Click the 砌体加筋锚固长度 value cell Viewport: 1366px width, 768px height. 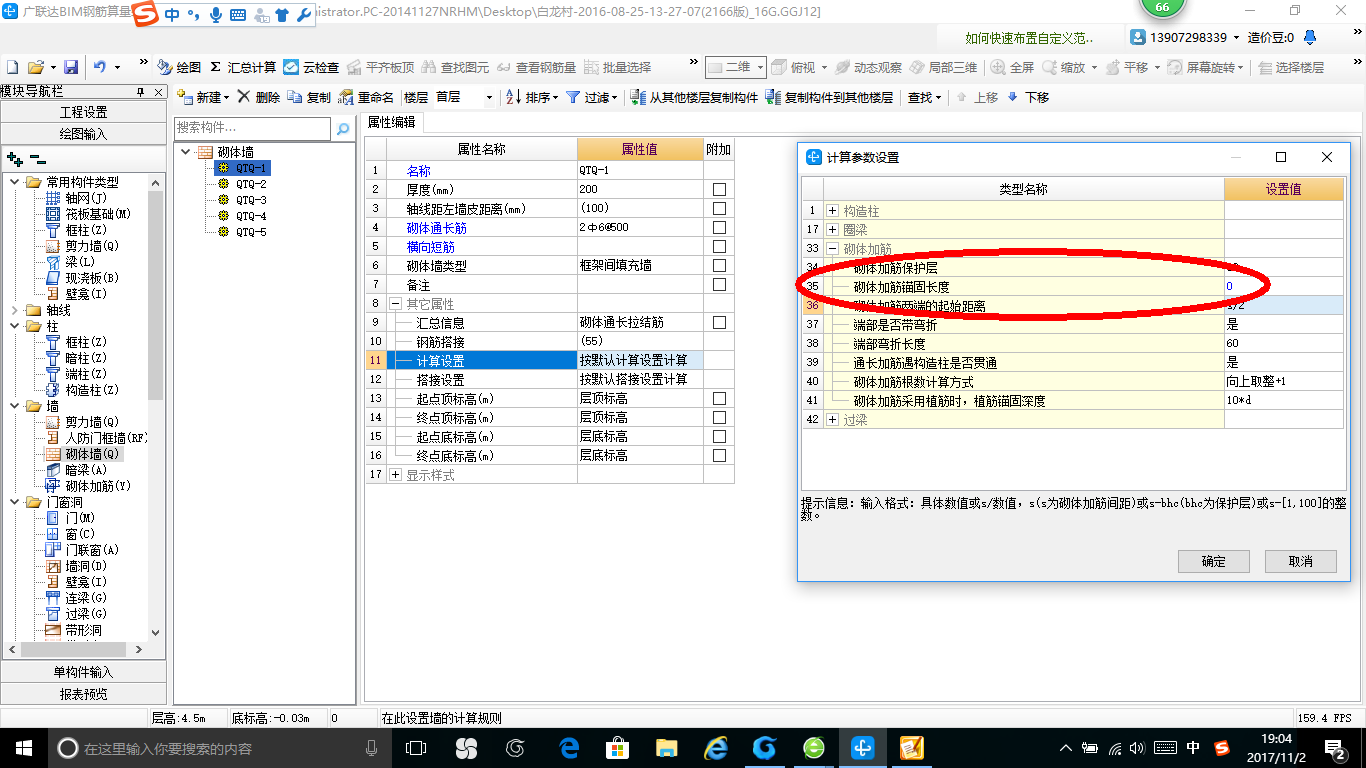(1283, 287)
